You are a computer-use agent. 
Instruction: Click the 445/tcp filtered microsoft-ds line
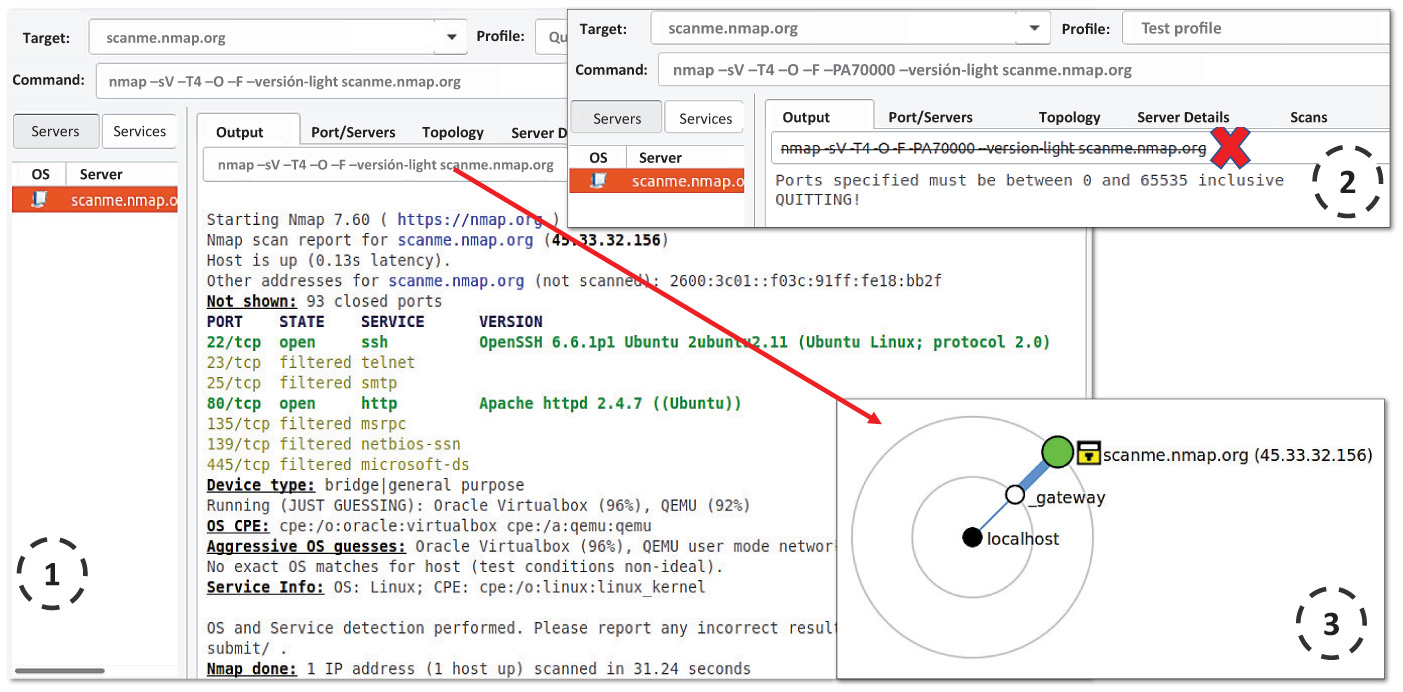click(x=338, y=465)
